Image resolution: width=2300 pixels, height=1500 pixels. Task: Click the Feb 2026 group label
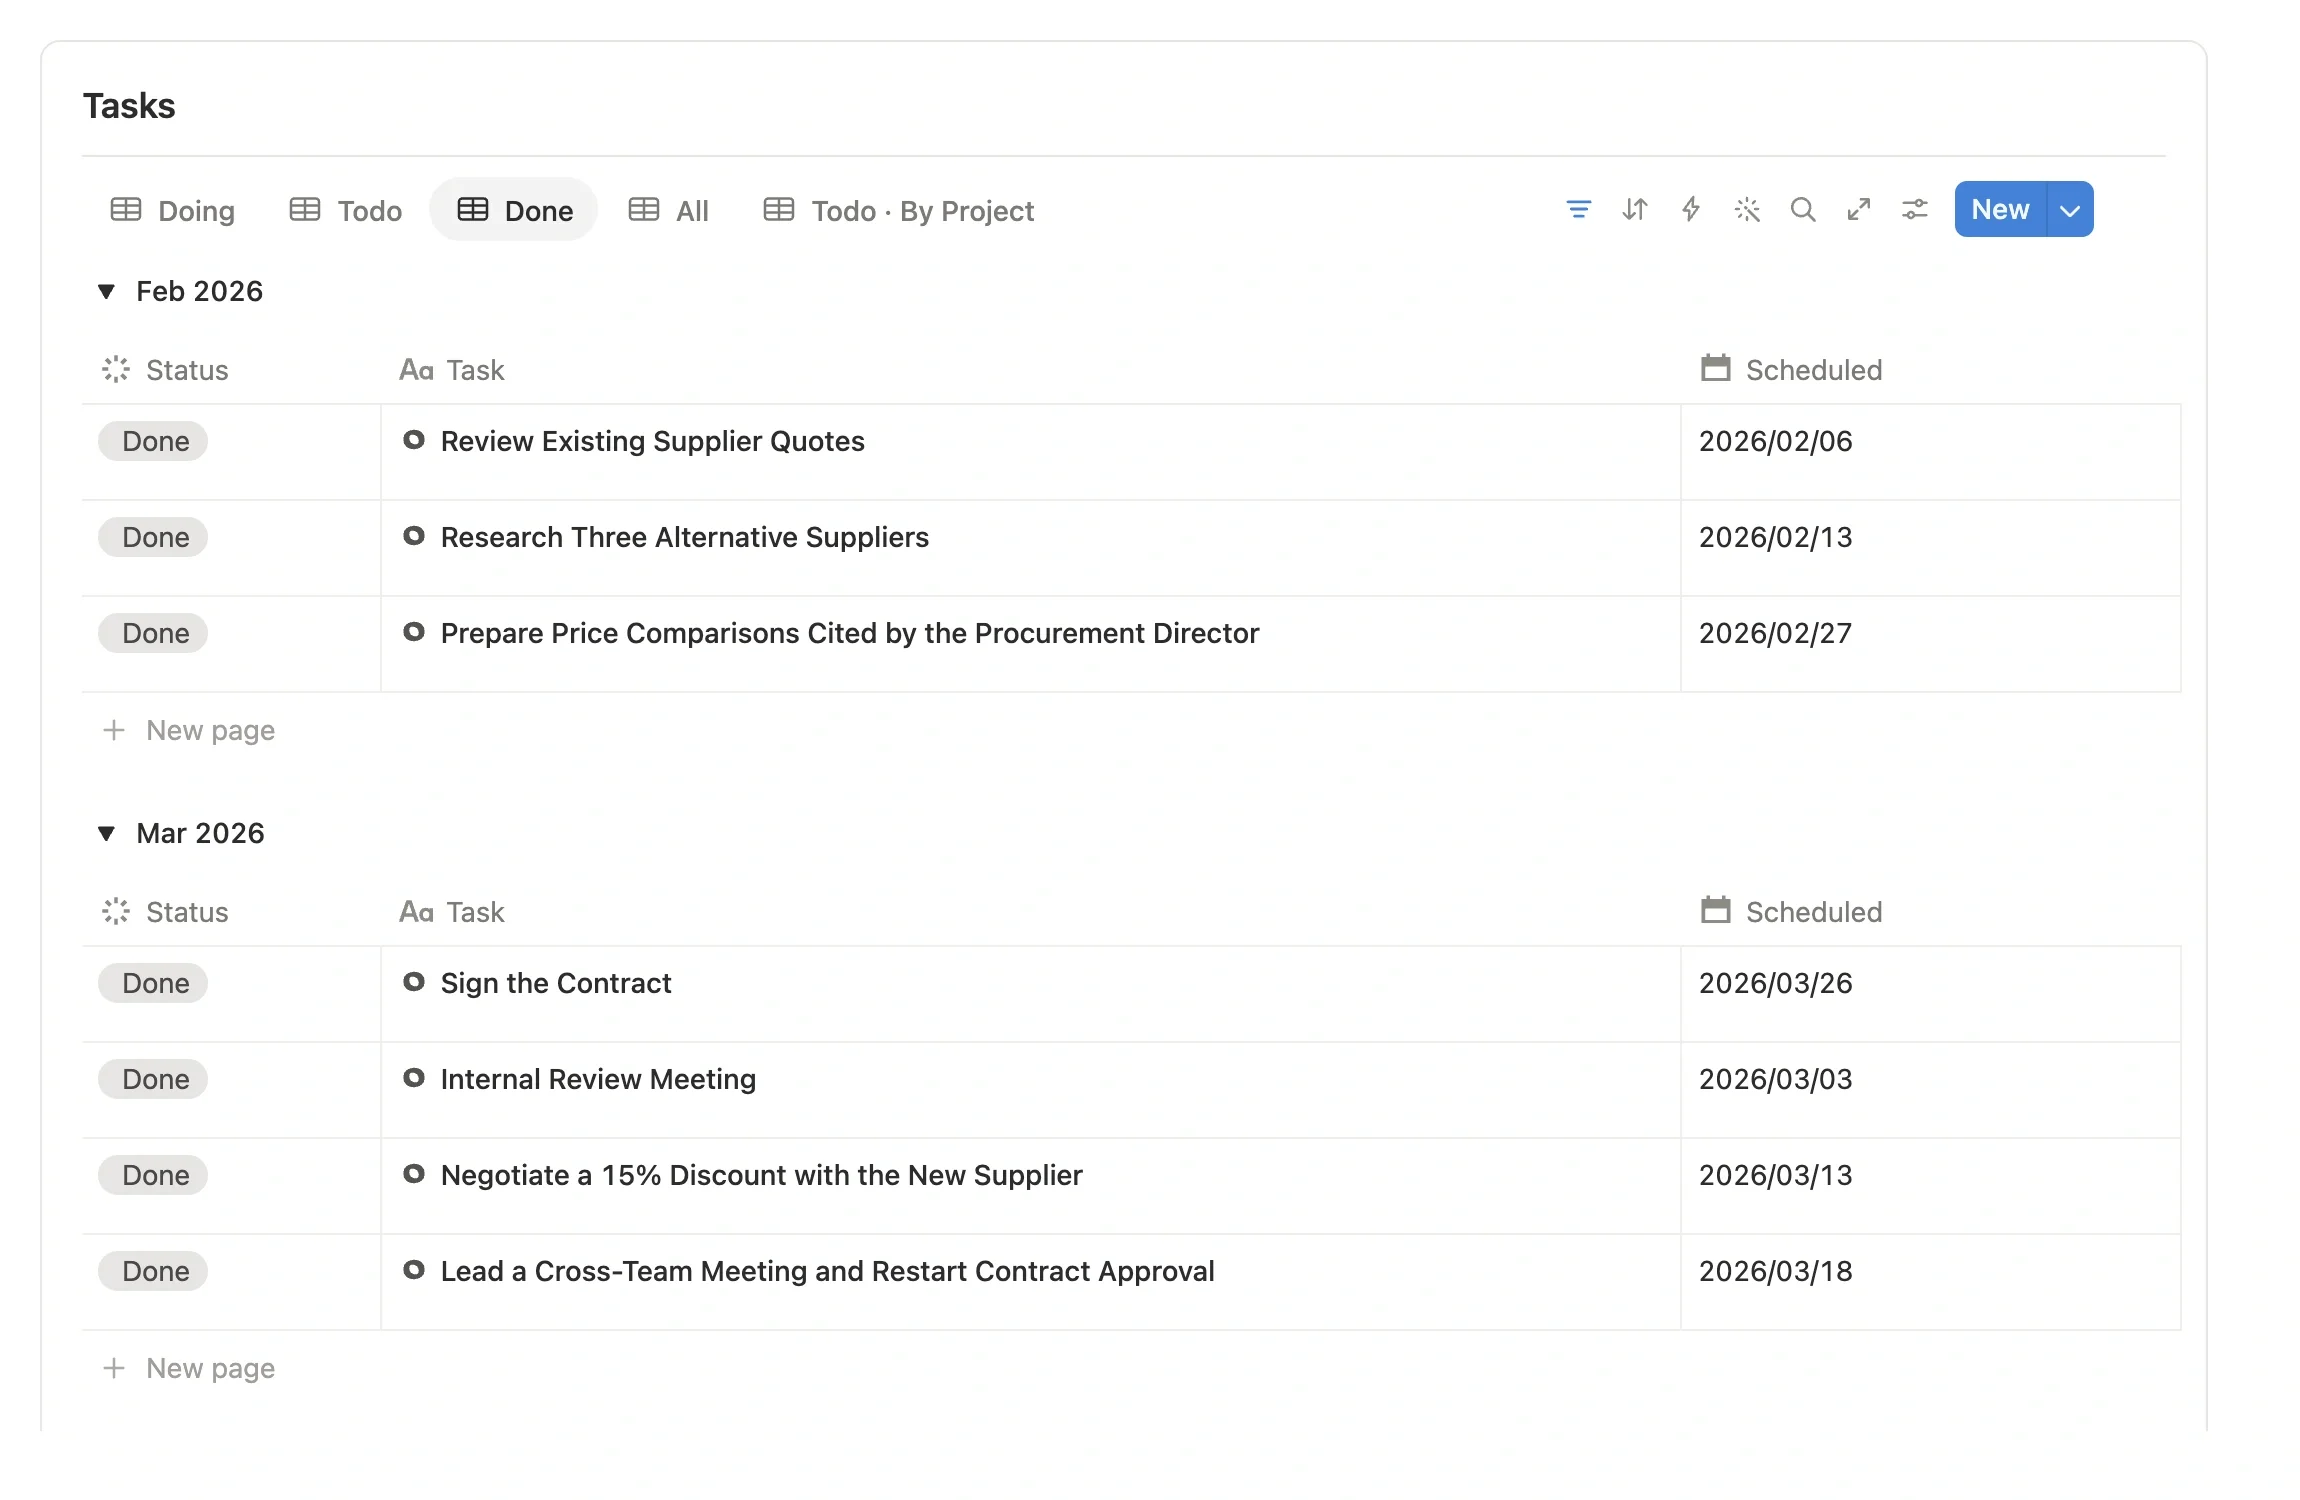[199, 291]
